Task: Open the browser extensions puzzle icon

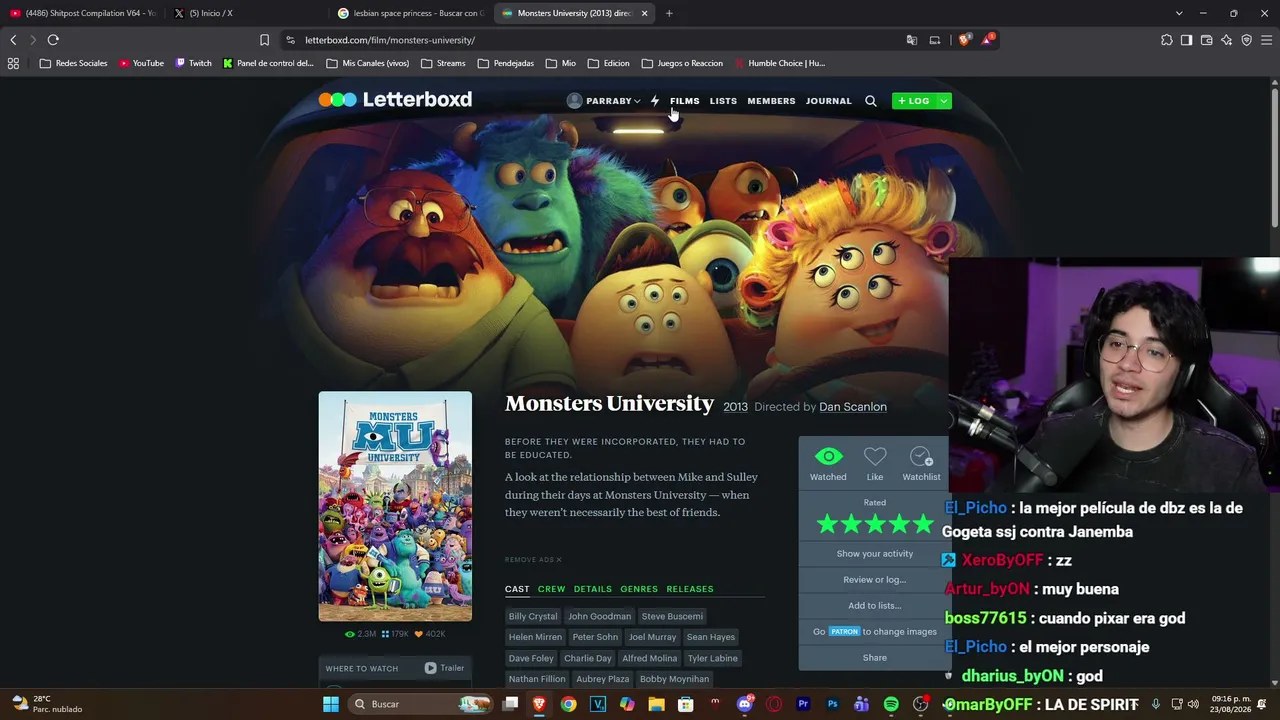Action: click(x=1167, y=40)
